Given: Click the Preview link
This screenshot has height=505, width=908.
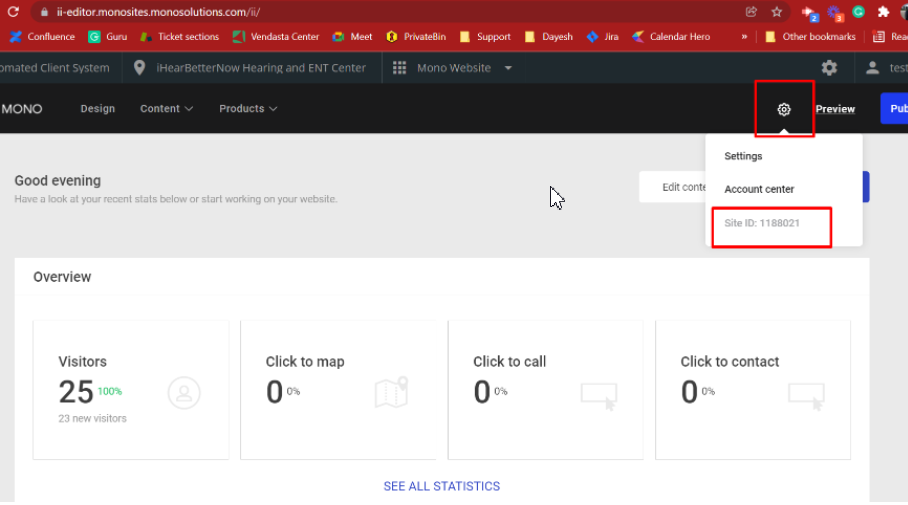Looking at the screenshot, I should pyautogui.click(x=835, y=109).
